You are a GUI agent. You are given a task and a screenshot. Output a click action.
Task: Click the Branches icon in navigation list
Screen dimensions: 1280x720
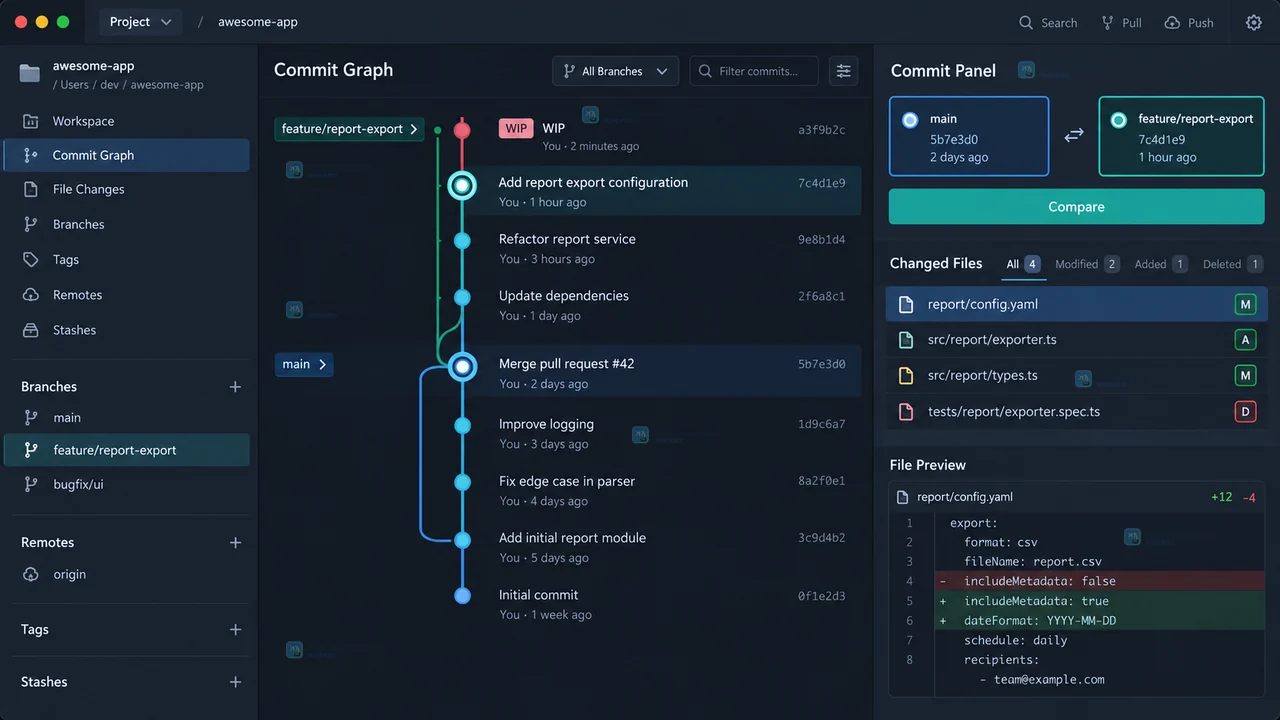pyautogui.click(x=30, y=224)
